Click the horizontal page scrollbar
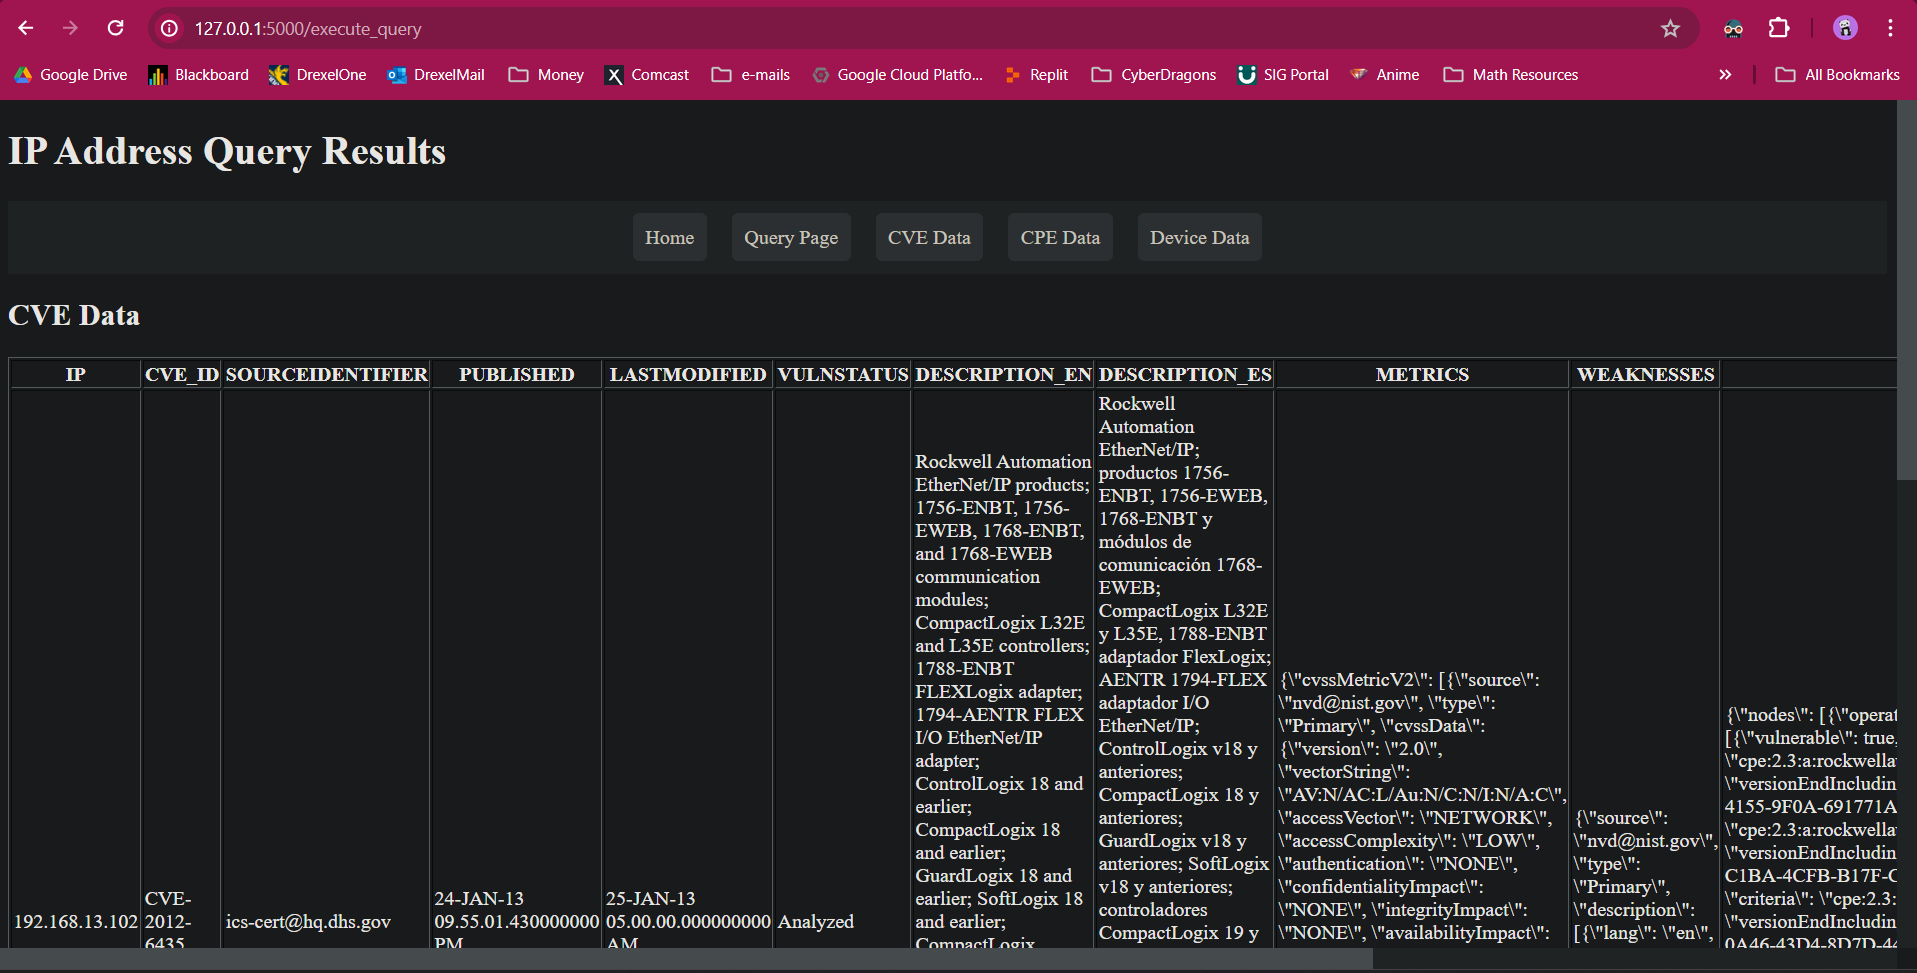The height and width of the screenshot is (973, 1917). (686, 959)
